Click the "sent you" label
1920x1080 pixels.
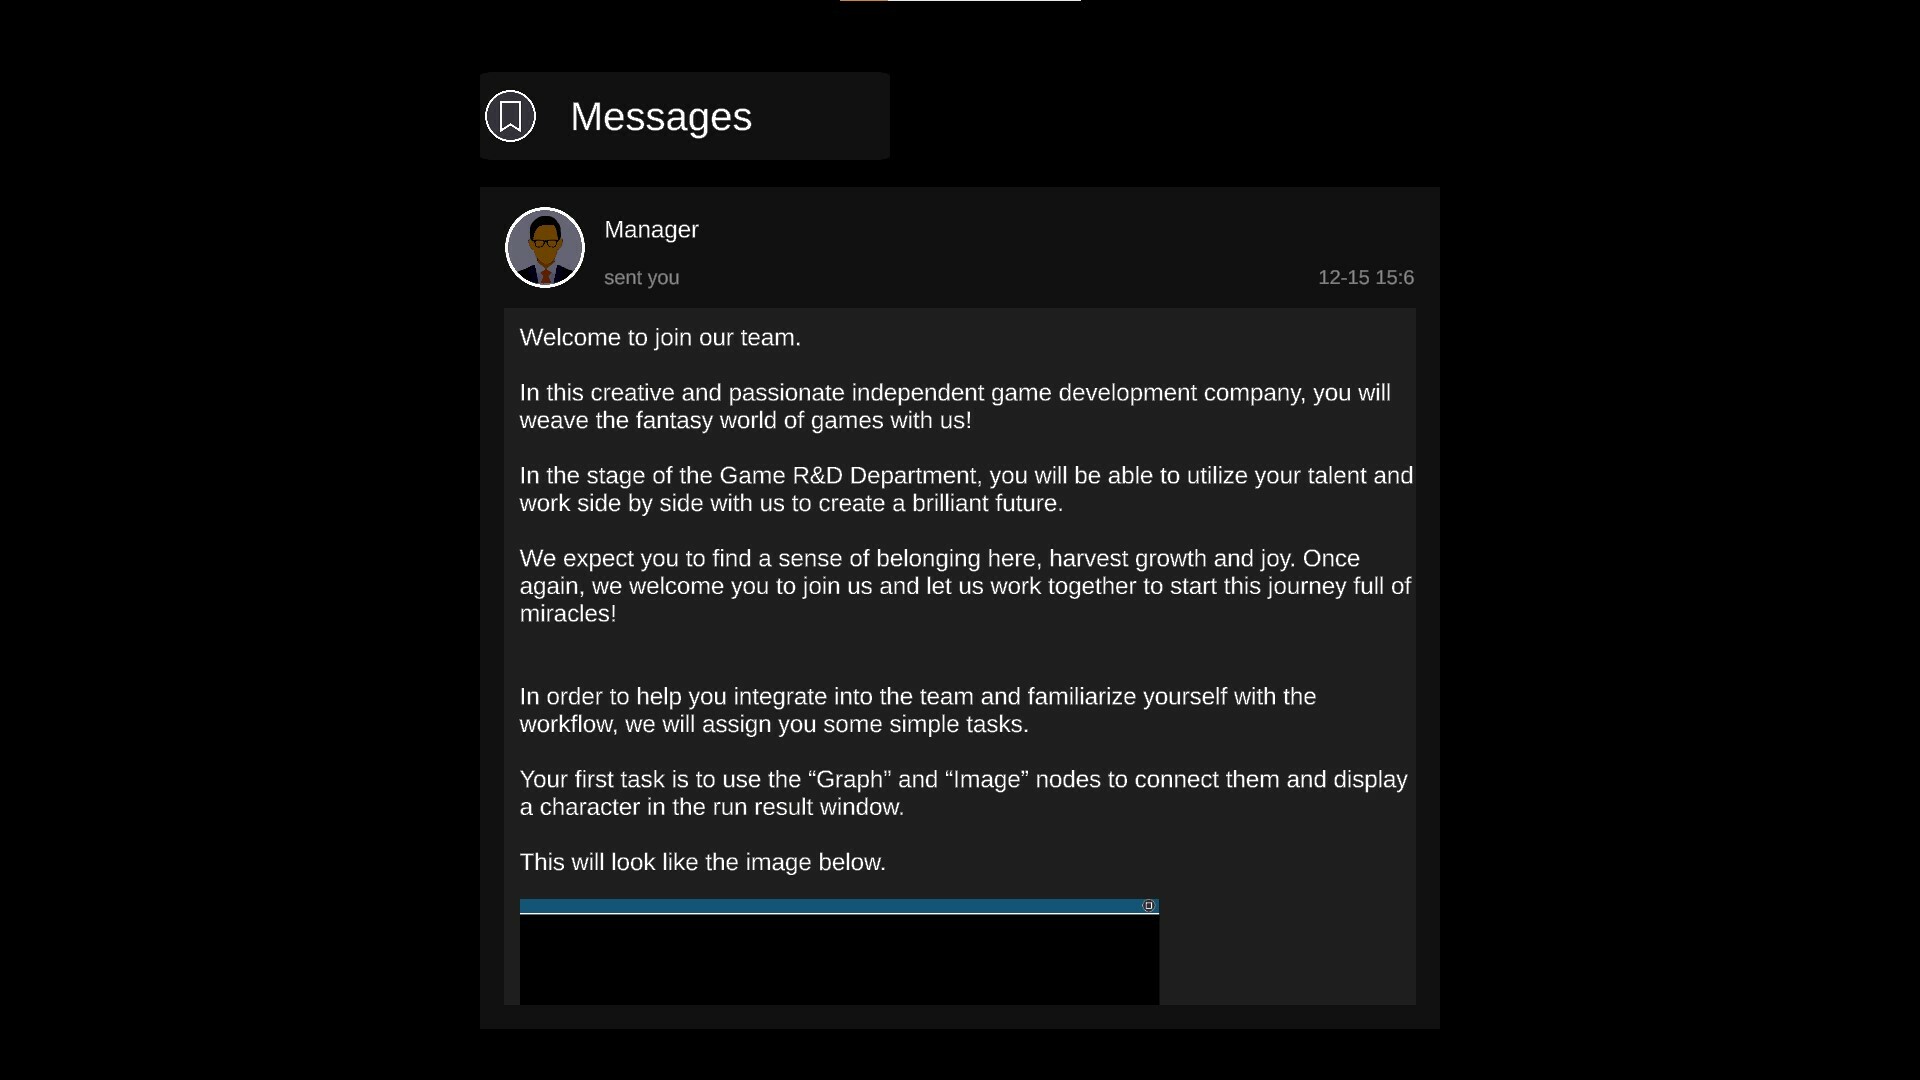click(642, 278)
